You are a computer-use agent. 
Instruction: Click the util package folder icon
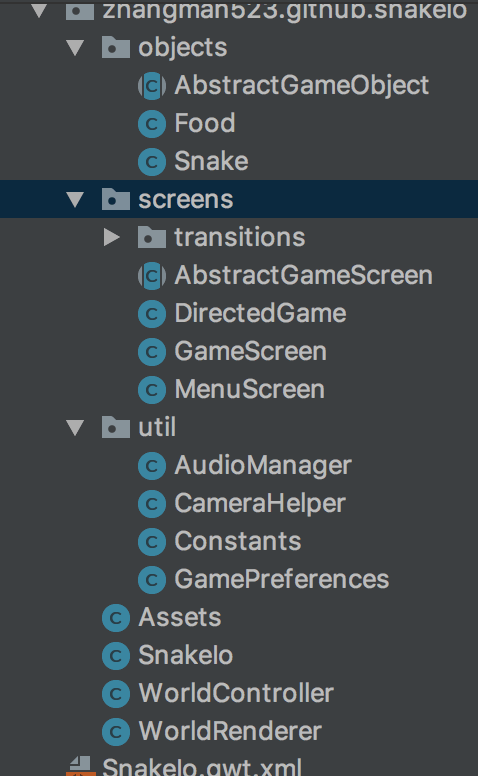click(x=116, y=427)
